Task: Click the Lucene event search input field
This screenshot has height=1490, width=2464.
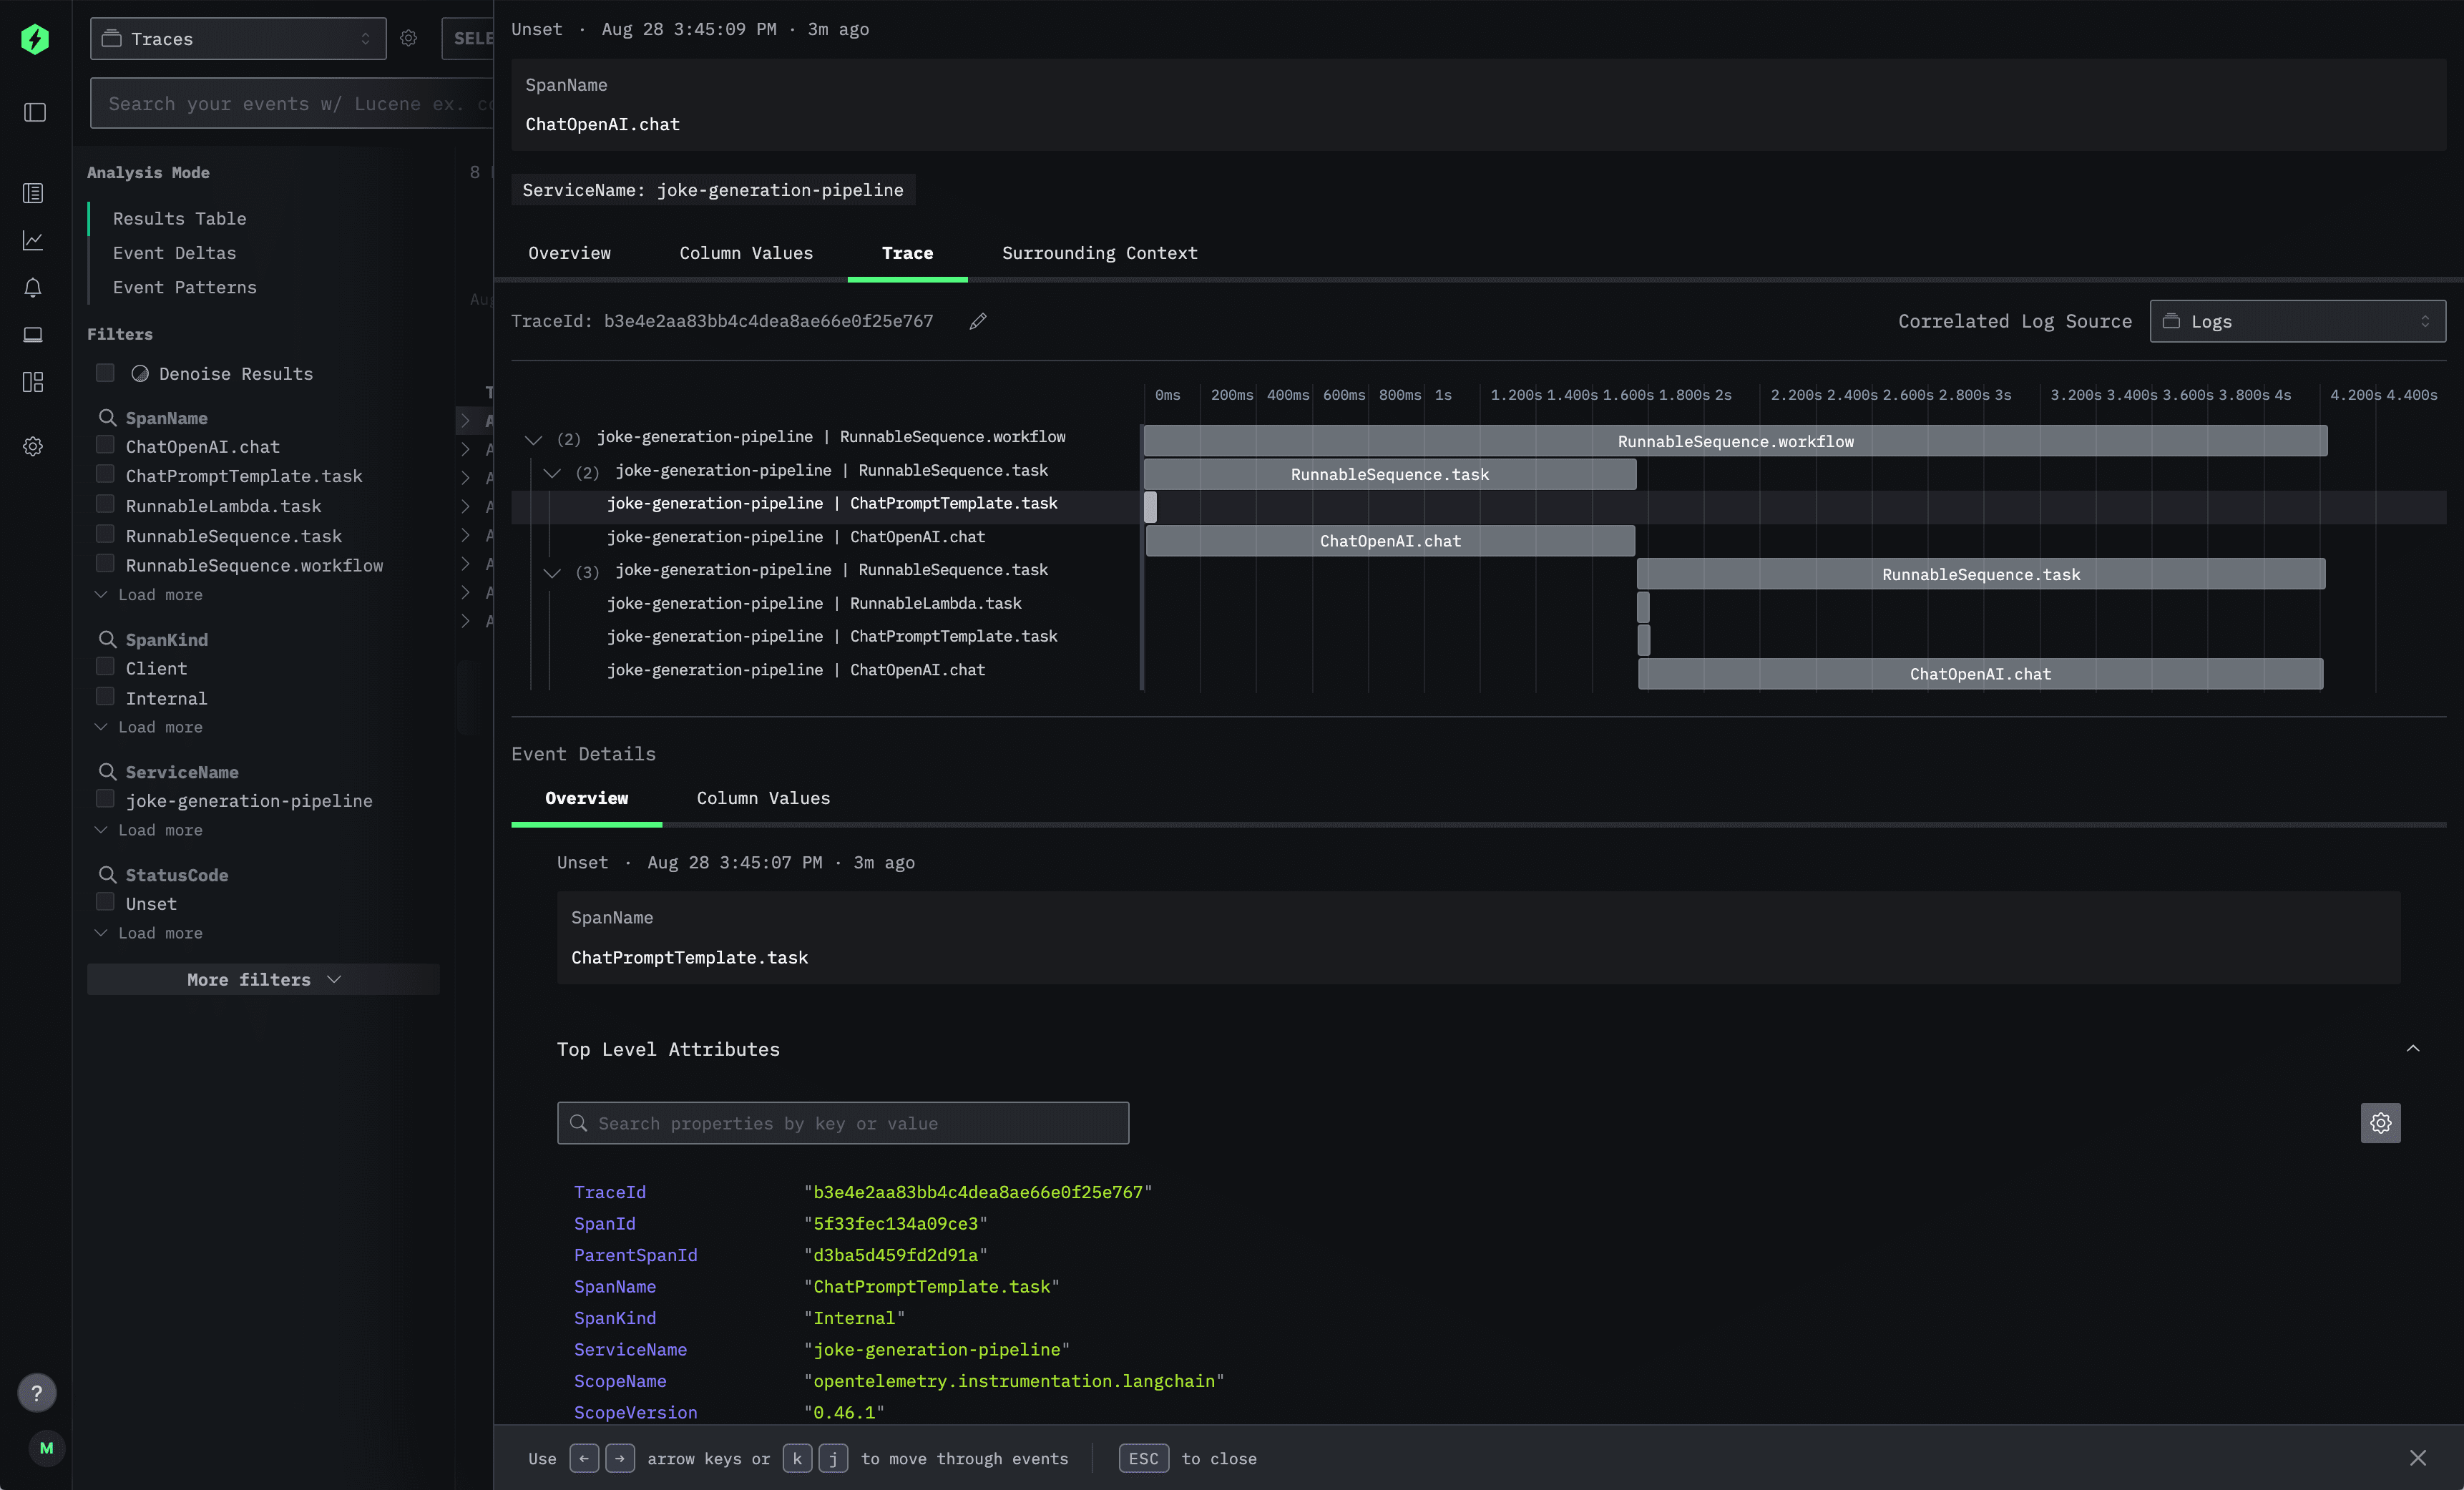Action: (x=290, y=103)
